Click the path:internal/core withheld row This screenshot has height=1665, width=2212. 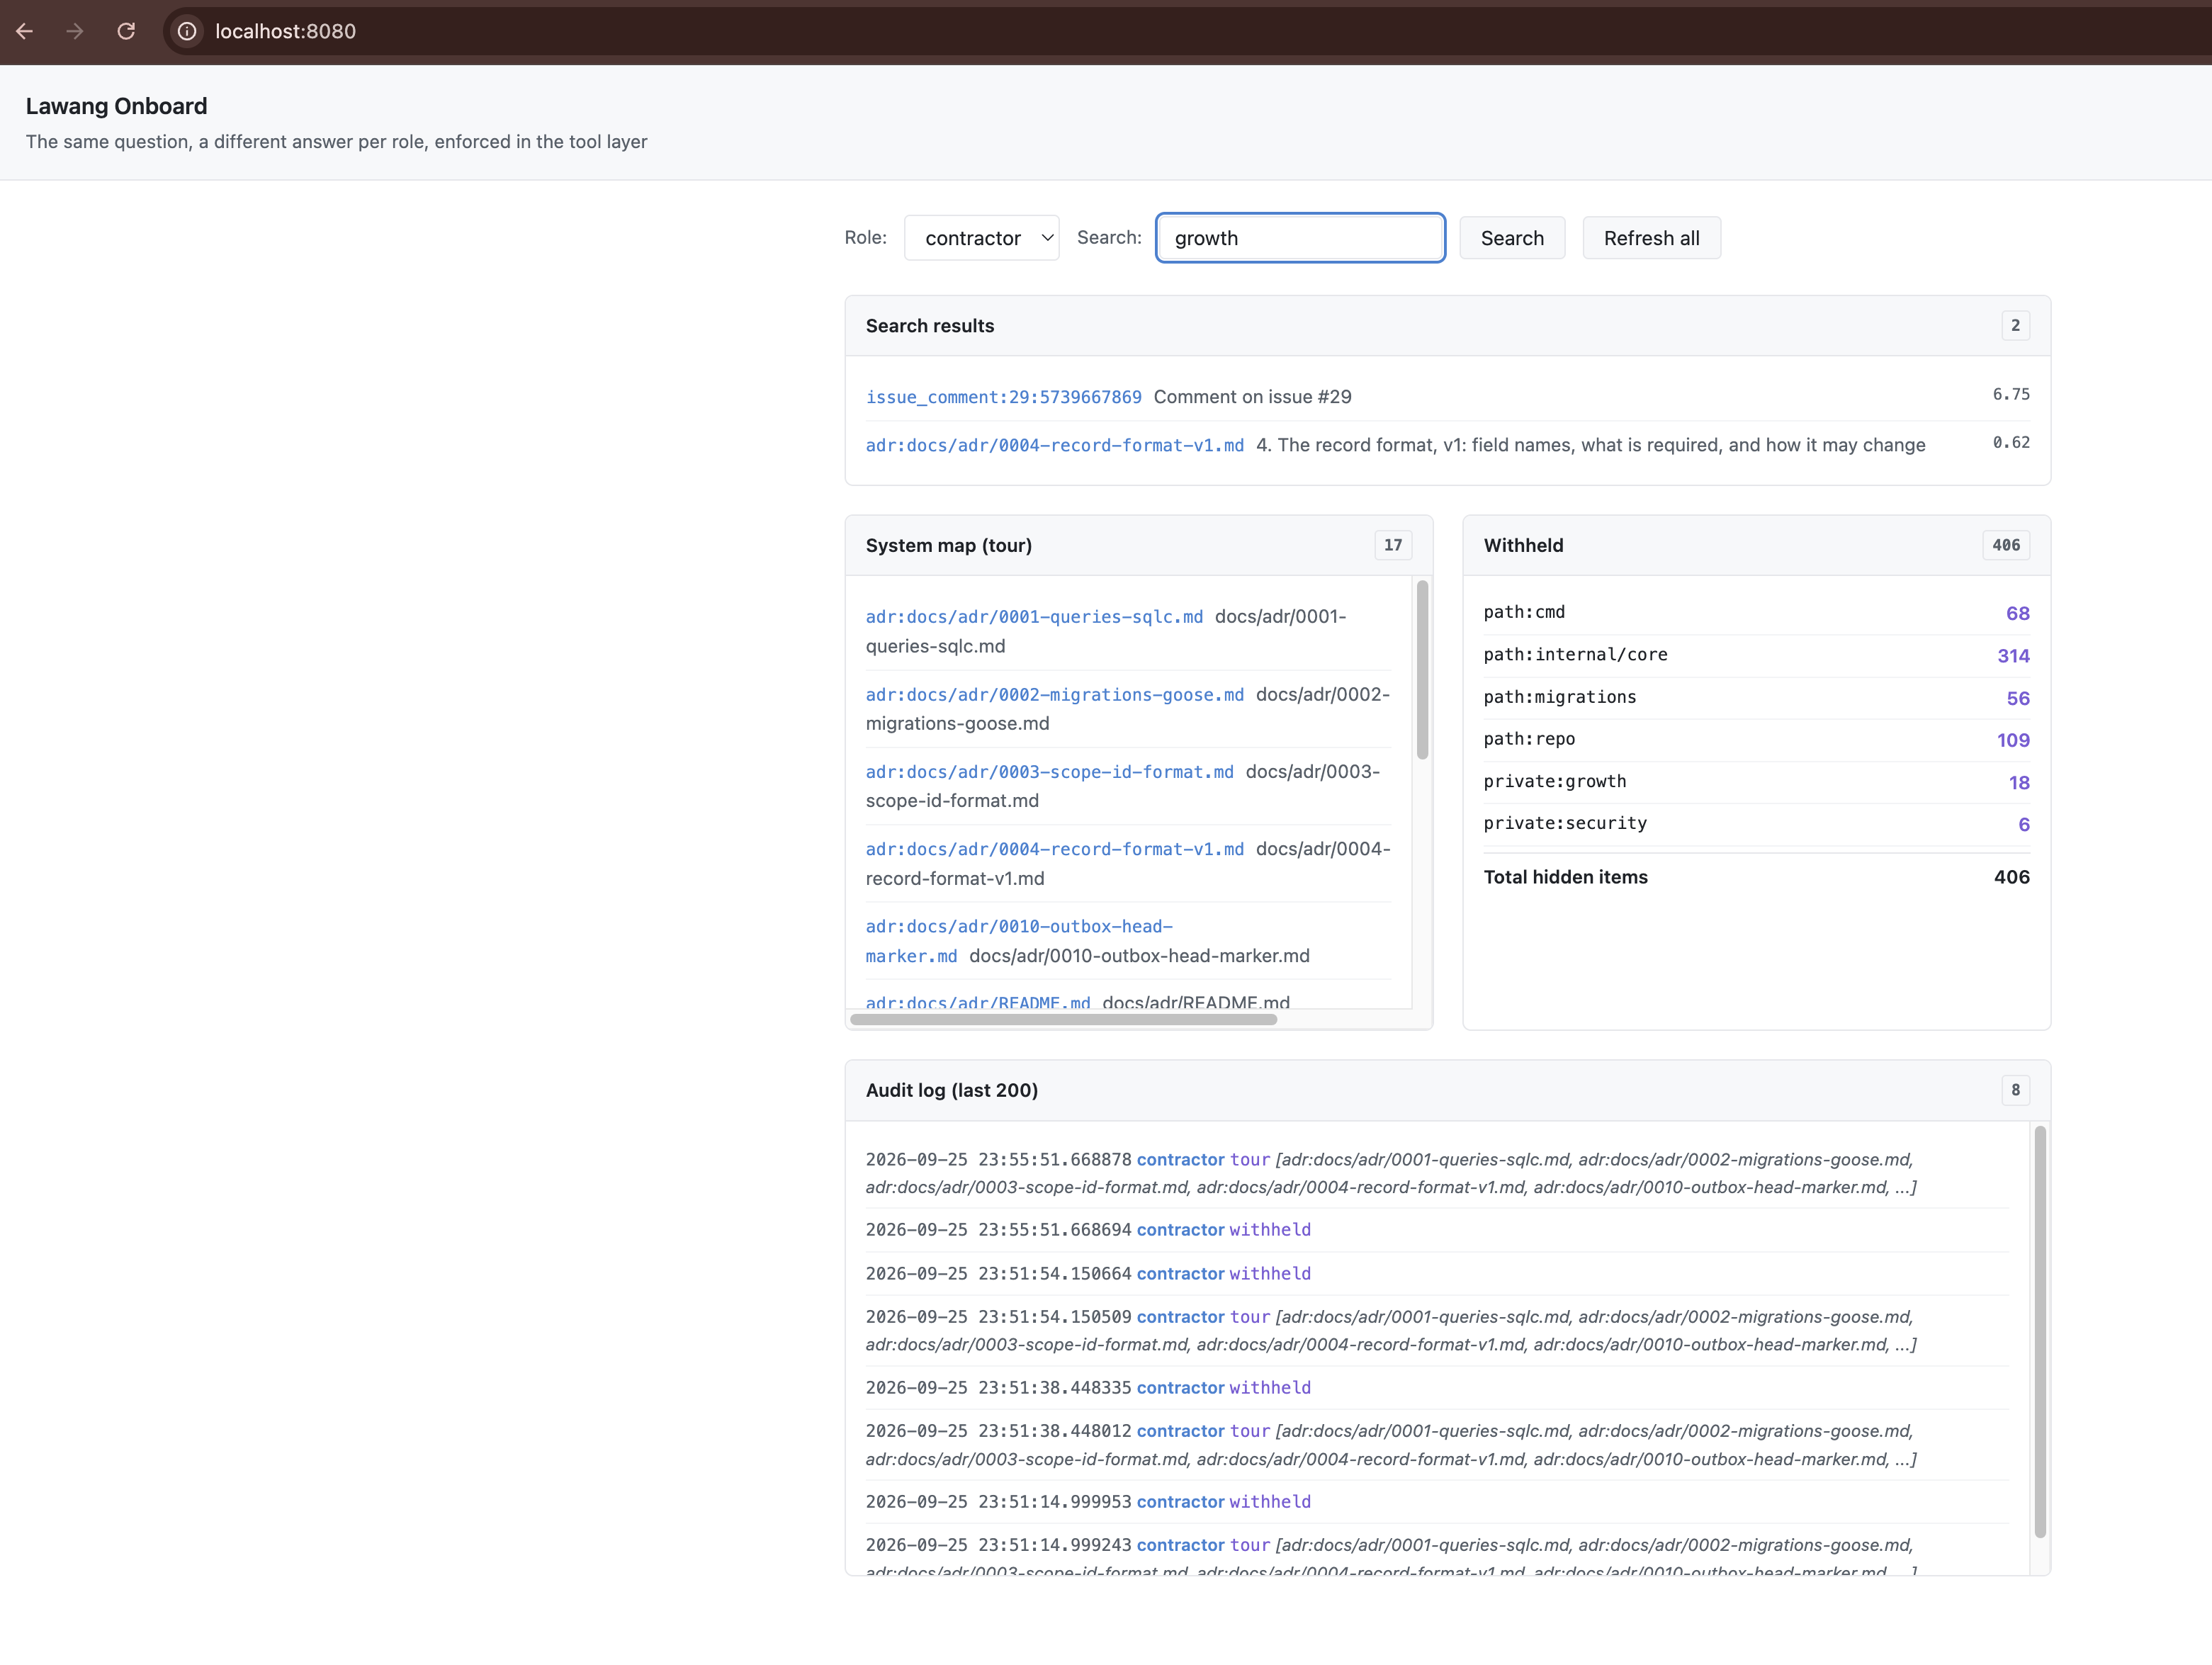[x=1756, y=655]
